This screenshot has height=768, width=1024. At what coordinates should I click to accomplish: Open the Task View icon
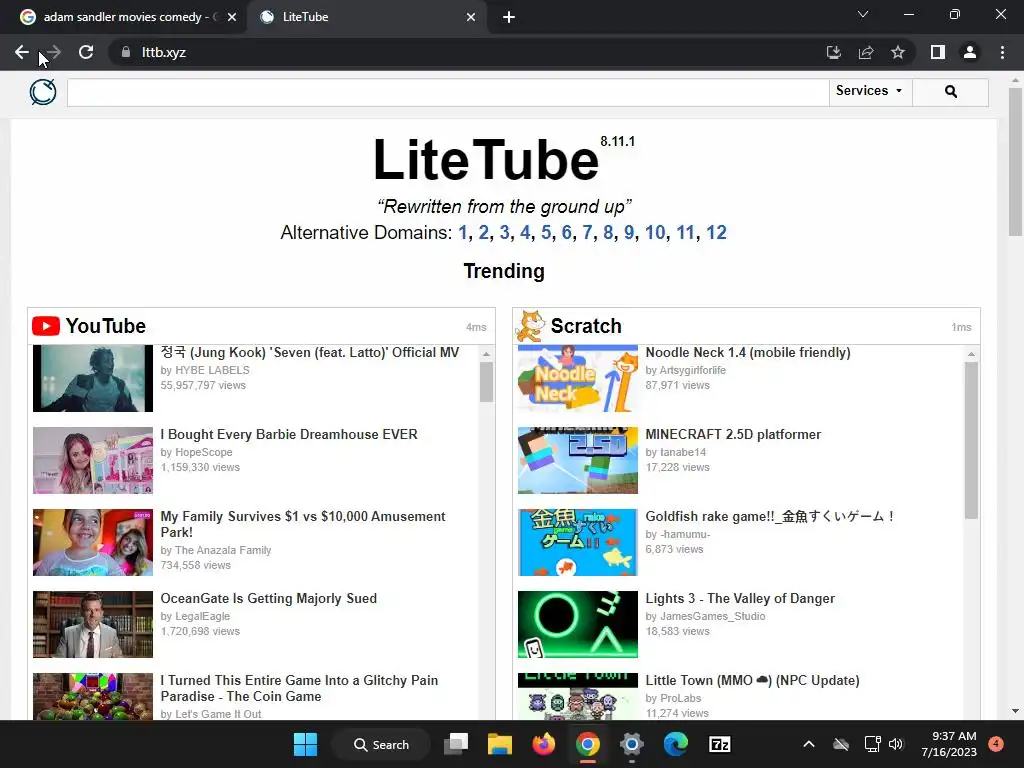point(456,744)
